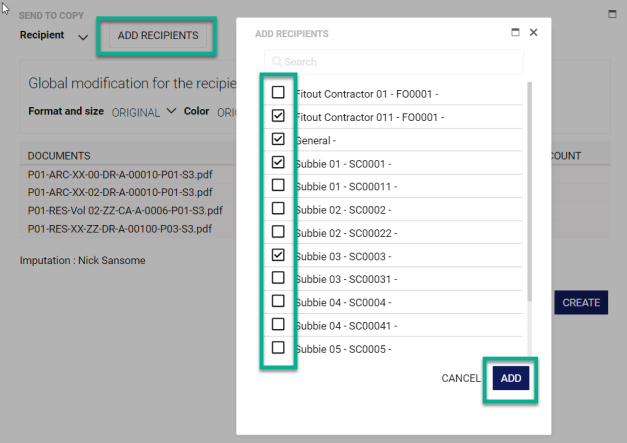Expand the Recipient dropdown chevron

click(83, 37)
